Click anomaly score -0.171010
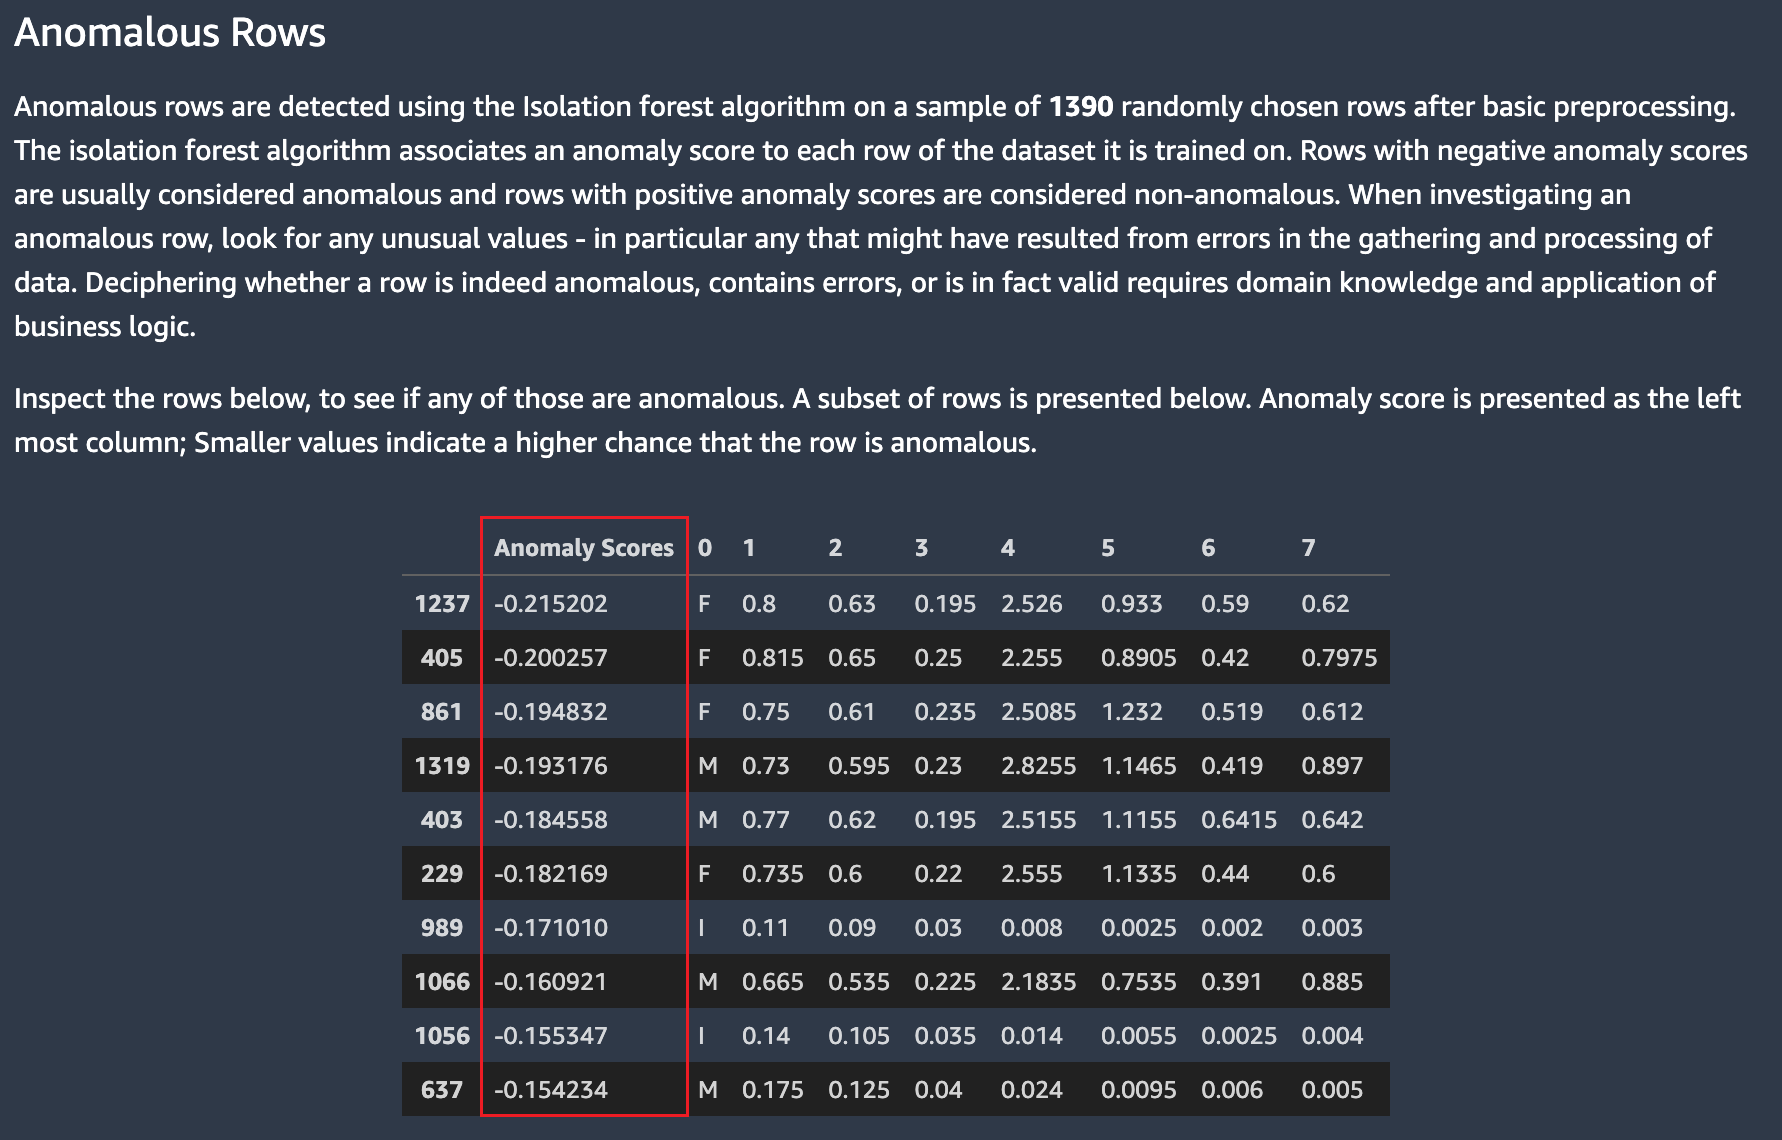The image size is (1782, 1140). pyautogui.click(x=551, y=928)
